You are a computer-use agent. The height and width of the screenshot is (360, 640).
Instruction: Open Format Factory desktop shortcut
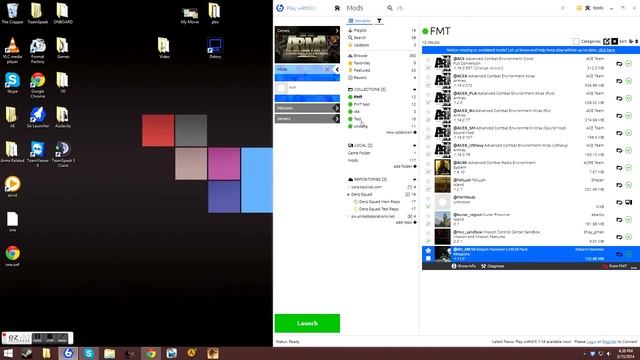pos(38,50)
